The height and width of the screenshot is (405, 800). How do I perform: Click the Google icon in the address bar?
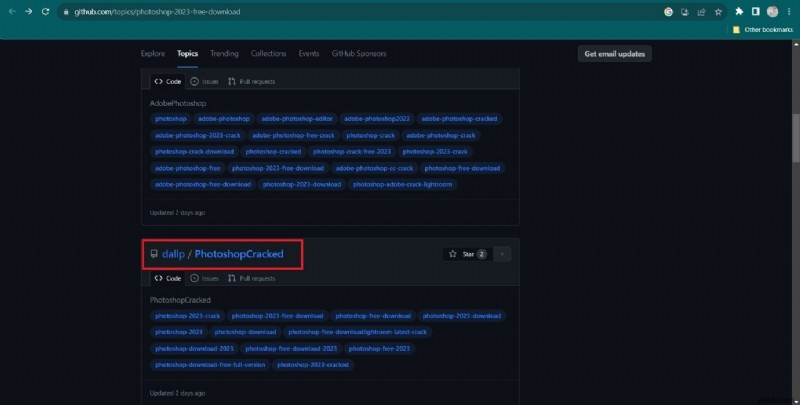coord(668,12)
